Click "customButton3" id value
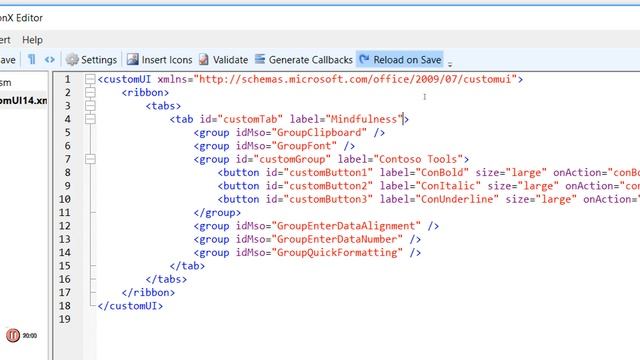Viewport: 640px width, 360px height. click(328, 199)
